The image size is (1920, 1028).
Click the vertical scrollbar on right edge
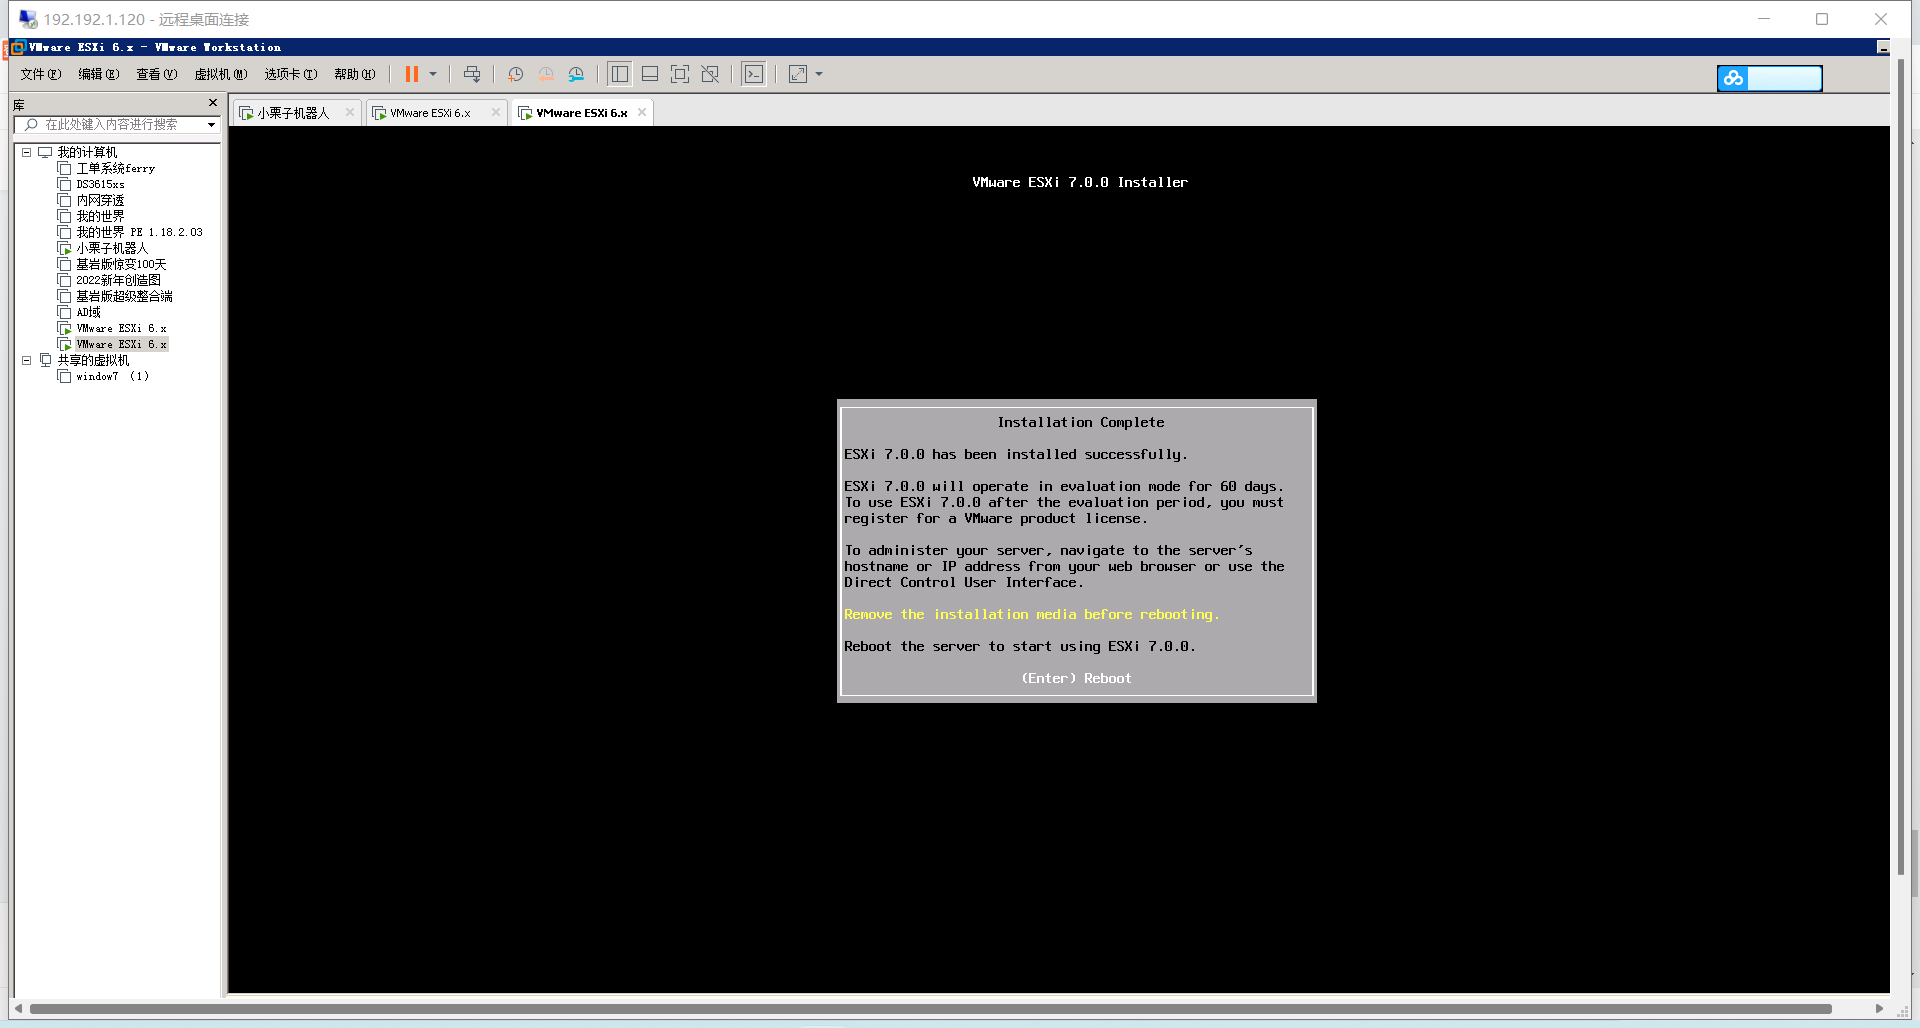click(1902, 467)
